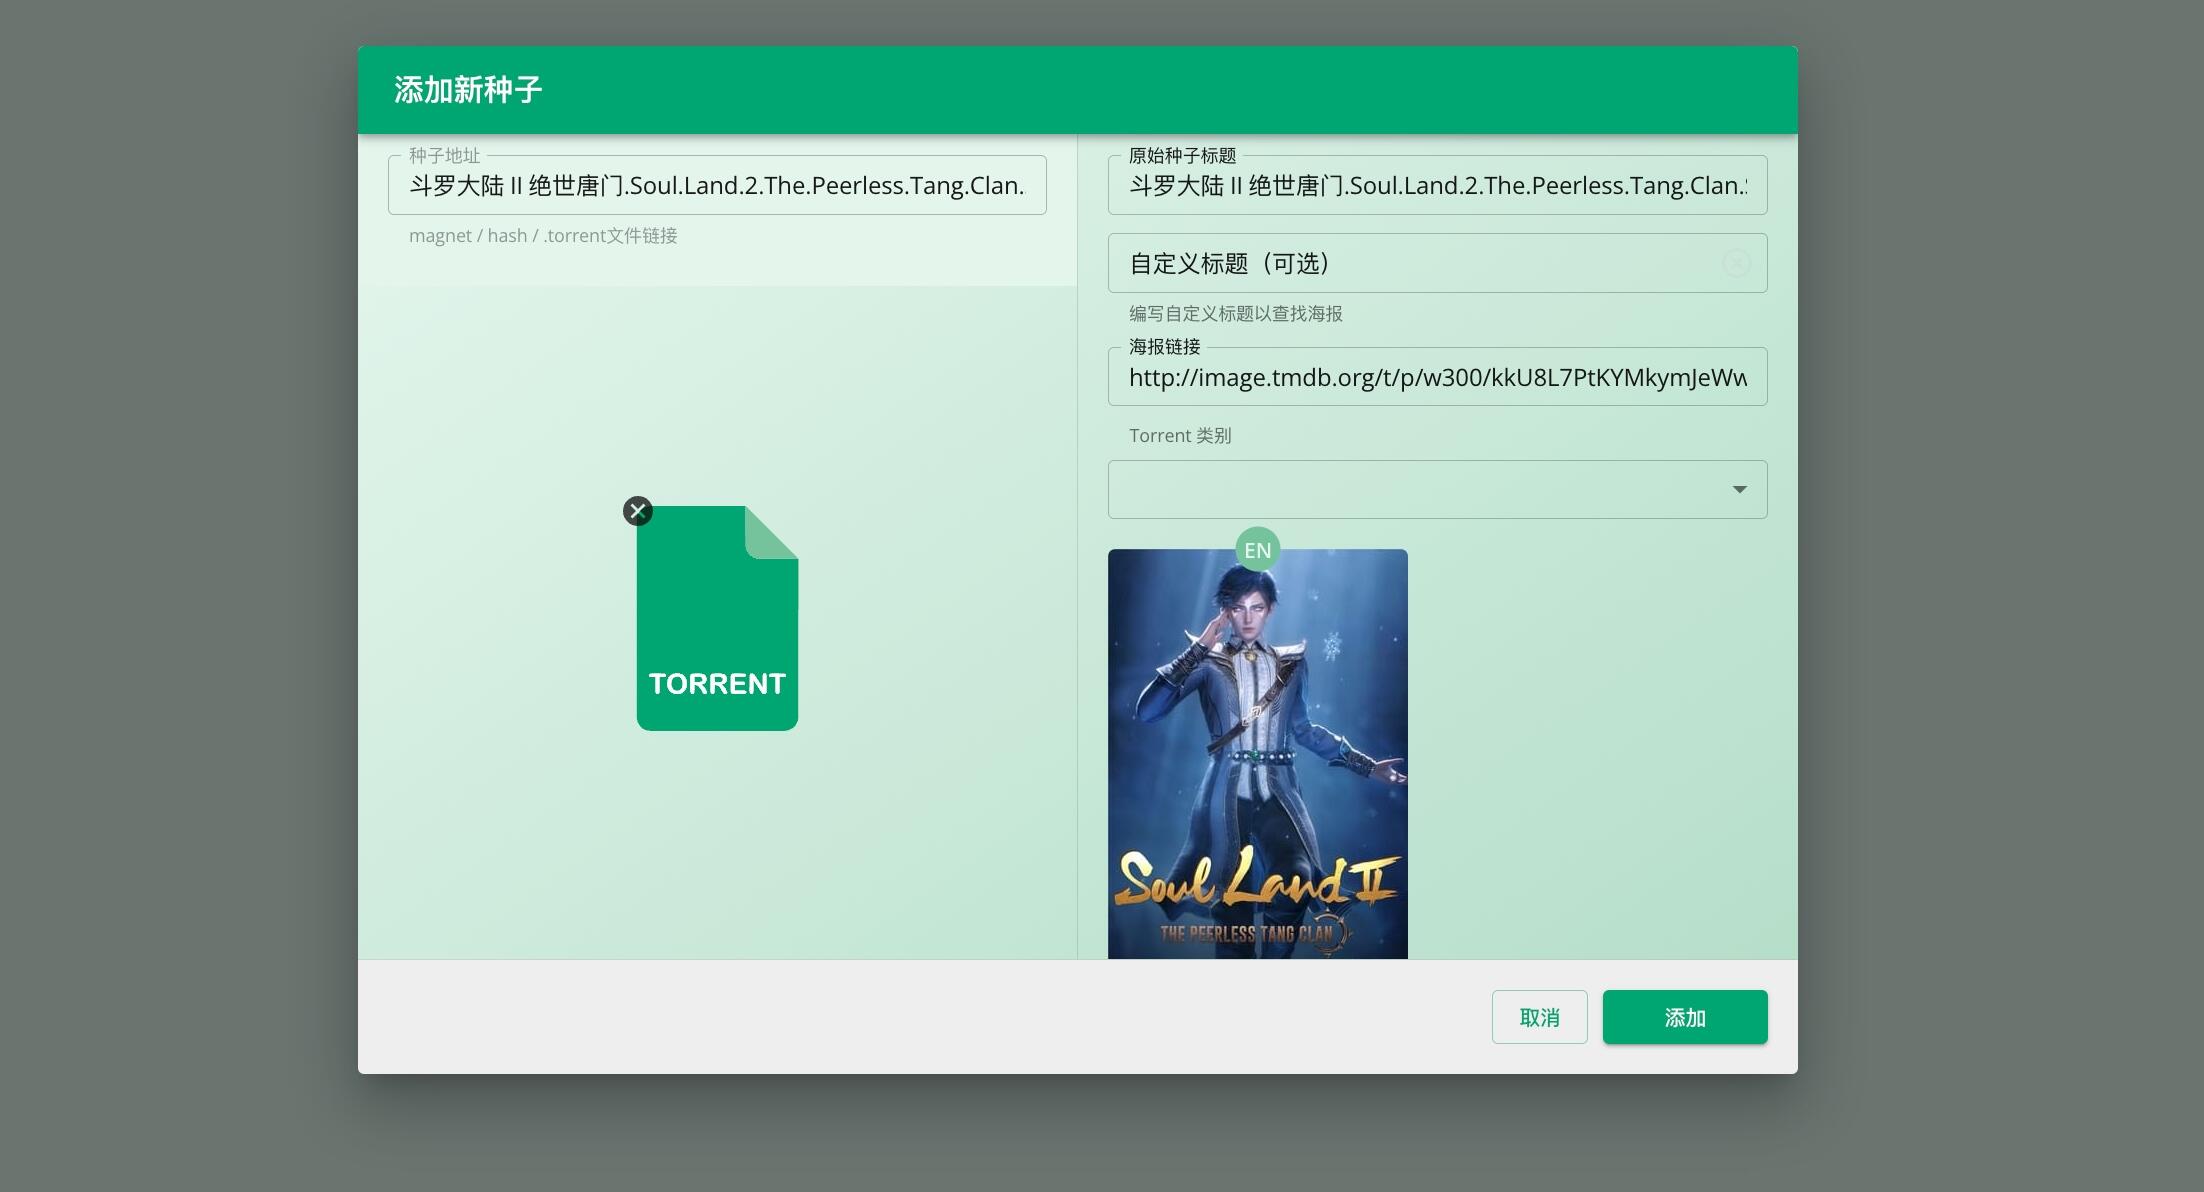This screenshot has width=2204, height=1192.
Task: Clear the 自定义标题 field with circular x icon
Action: click(x=1736, y=263)
